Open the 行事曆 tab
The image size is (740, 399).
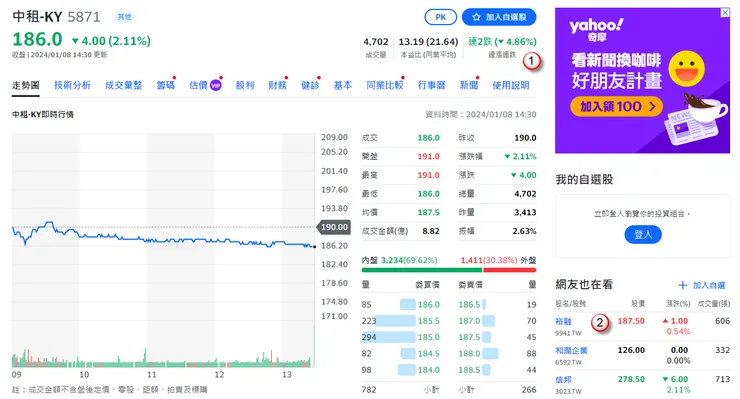click(431, 85)
